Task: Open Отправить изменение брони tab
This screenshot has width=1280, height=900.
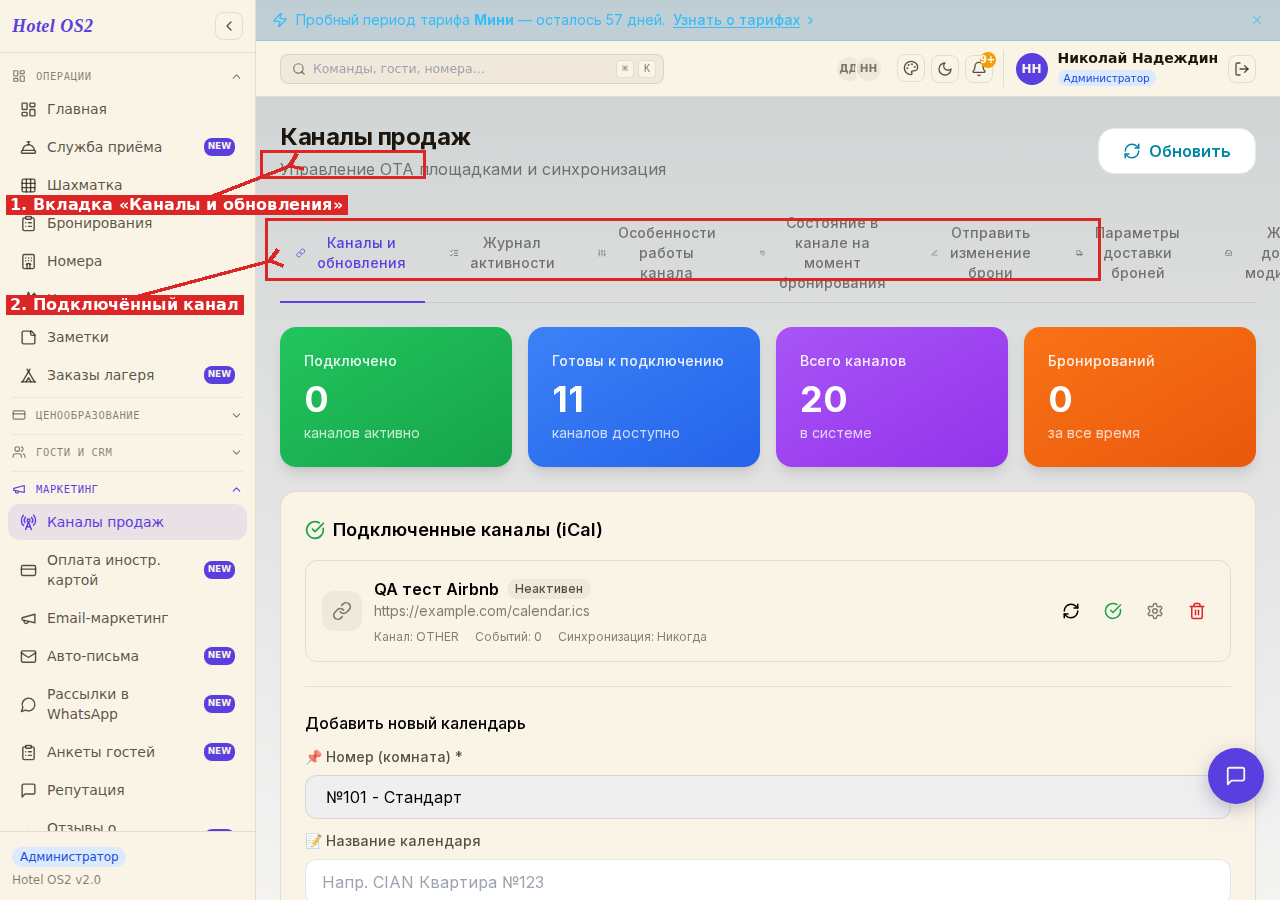Action: tap(983, 253)
